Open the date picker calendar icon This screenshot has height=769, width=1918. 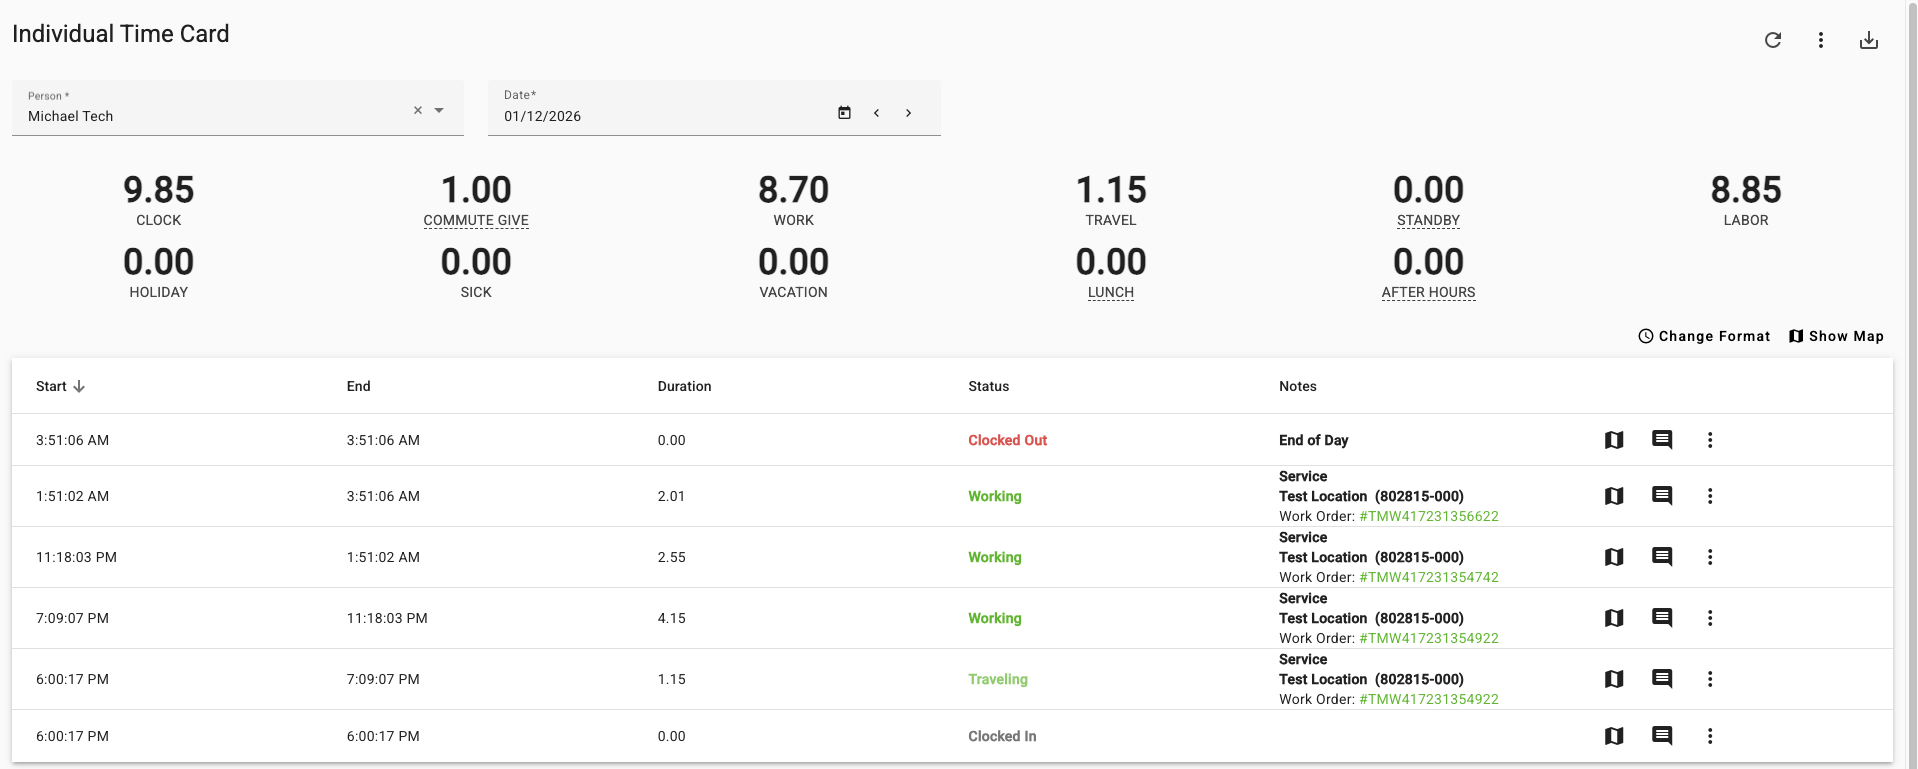[x=845, y=113]
